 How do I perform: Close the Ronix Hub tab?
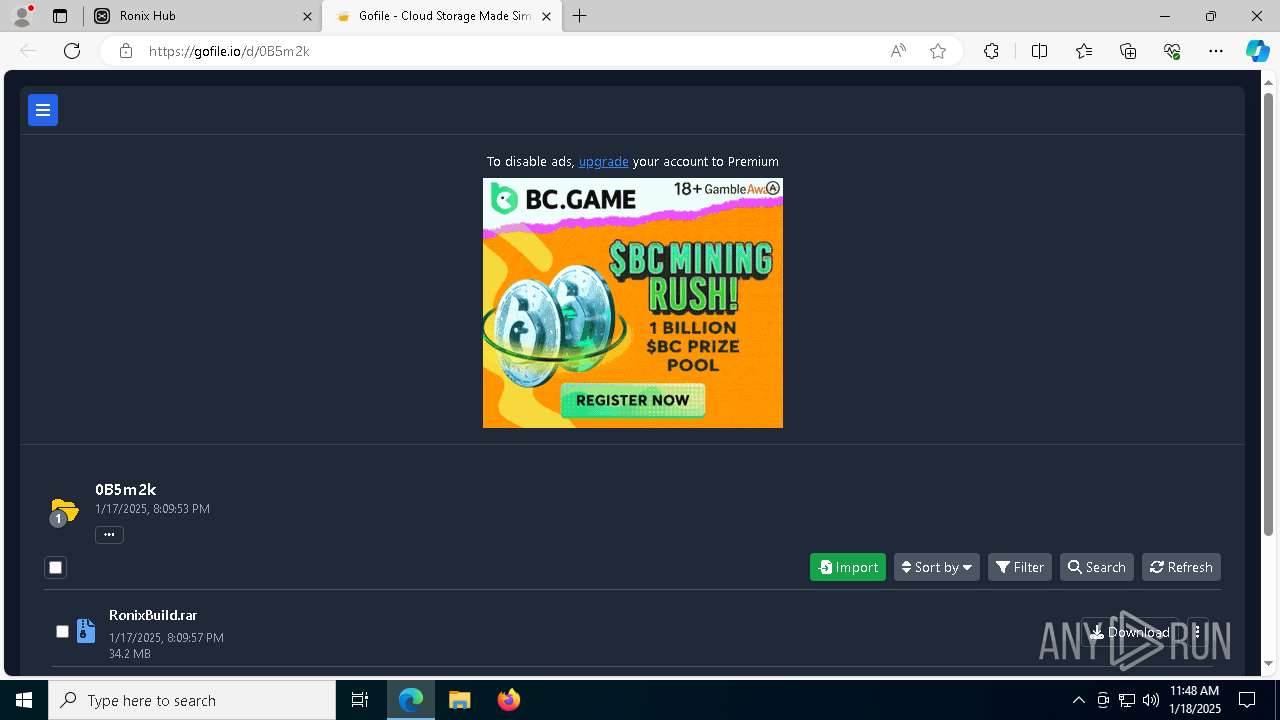[x=307, y=16]
